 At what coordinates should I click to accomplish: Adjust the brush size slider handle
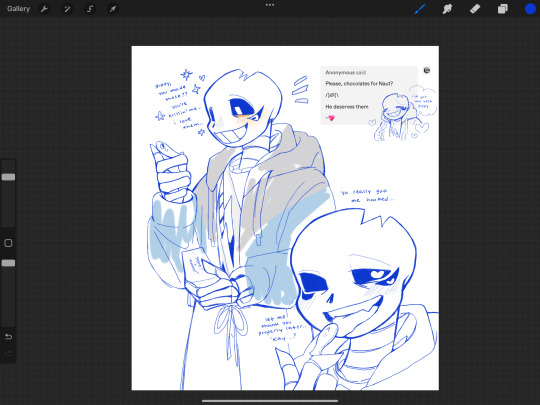coord(8,177)
